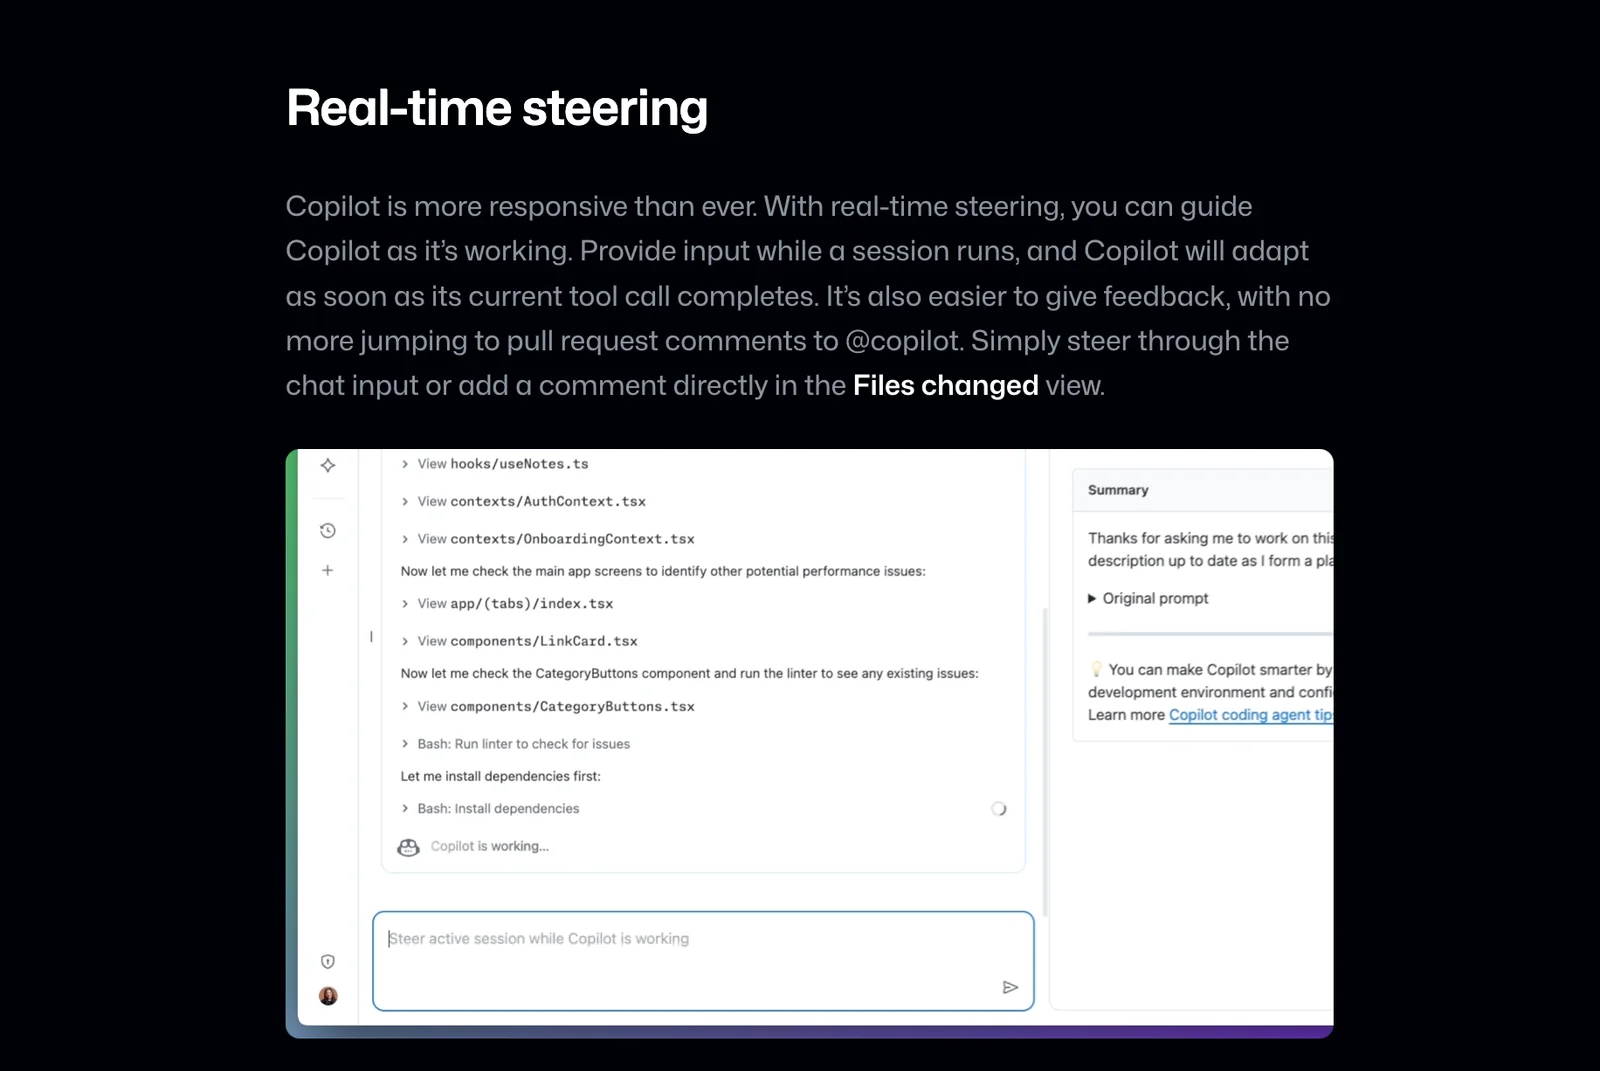
Task: Expand View components/CategoryButtons.tsx step
Action: click(405, 707)
